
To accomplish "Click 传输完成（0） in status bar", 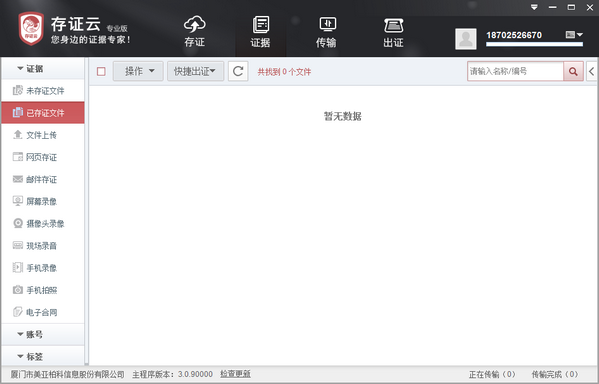I will pos(555,374).
